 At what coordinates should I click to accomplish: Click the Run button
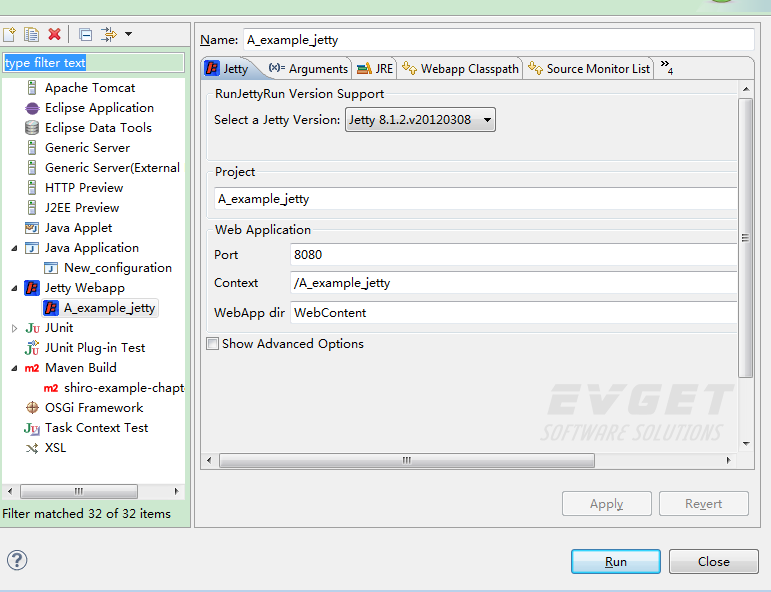pos(616,562)
